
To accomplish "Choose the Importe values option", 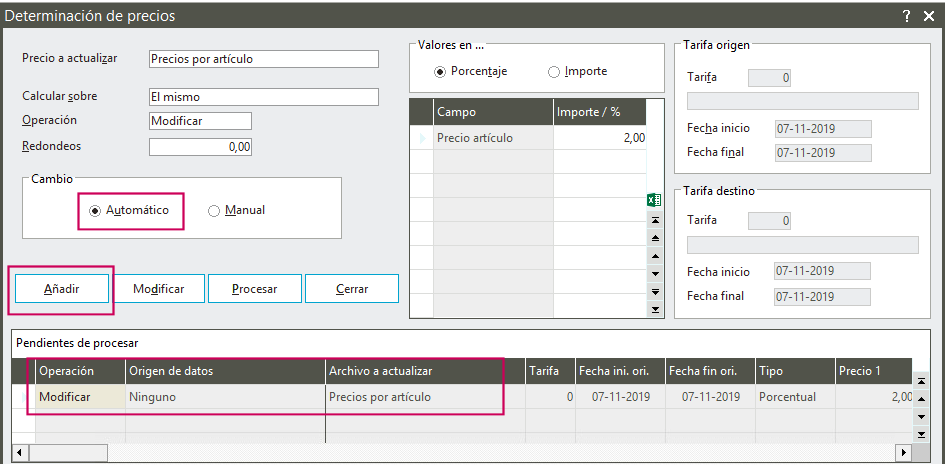I will 554,72.
